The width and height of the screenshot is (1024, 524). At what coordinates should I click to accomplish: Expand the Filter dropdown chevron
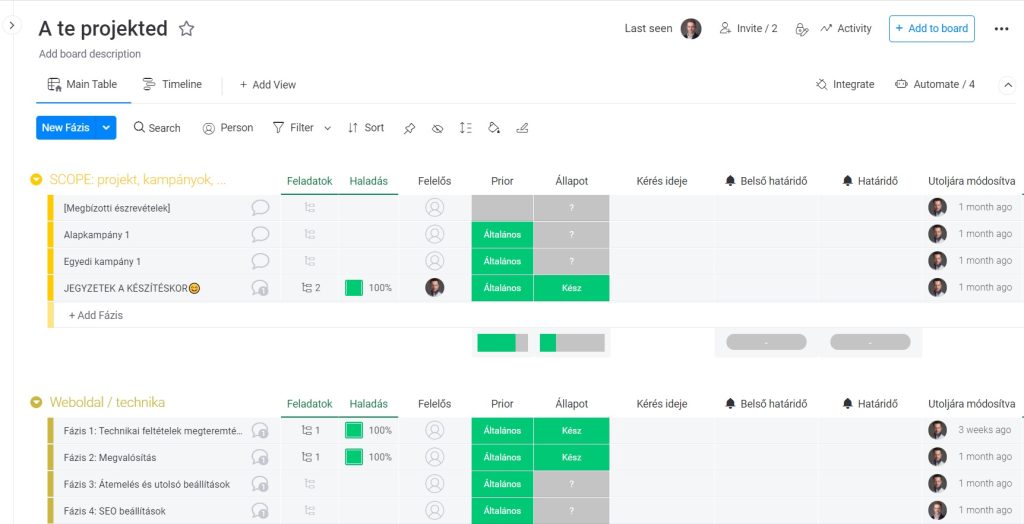[326, 128]
